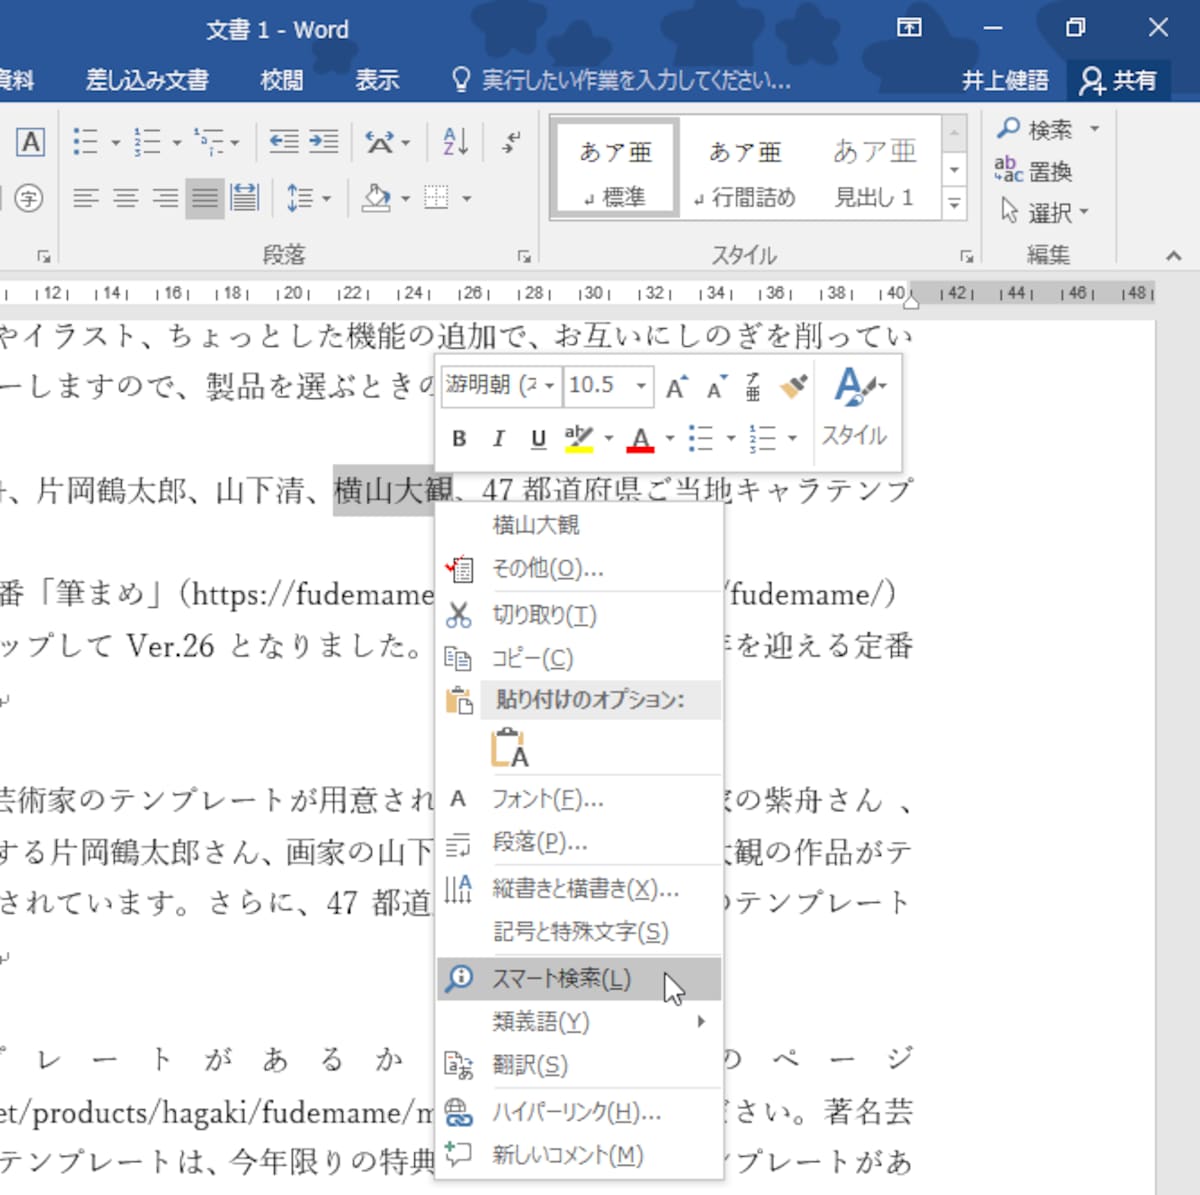The width and height of the screenshot is (1200, 1195).
Task: Expand the highlight color dropdown arrow
Action: [x=607, y=438]
